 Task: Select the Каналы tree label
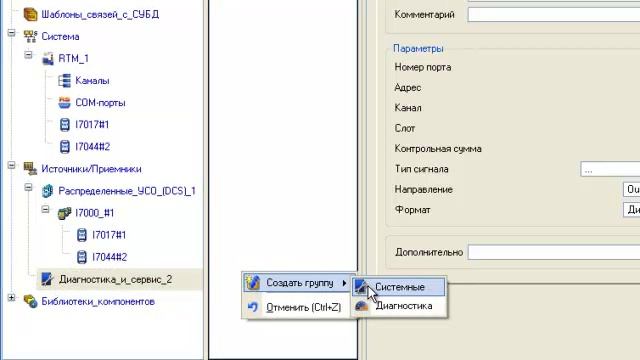92,81
